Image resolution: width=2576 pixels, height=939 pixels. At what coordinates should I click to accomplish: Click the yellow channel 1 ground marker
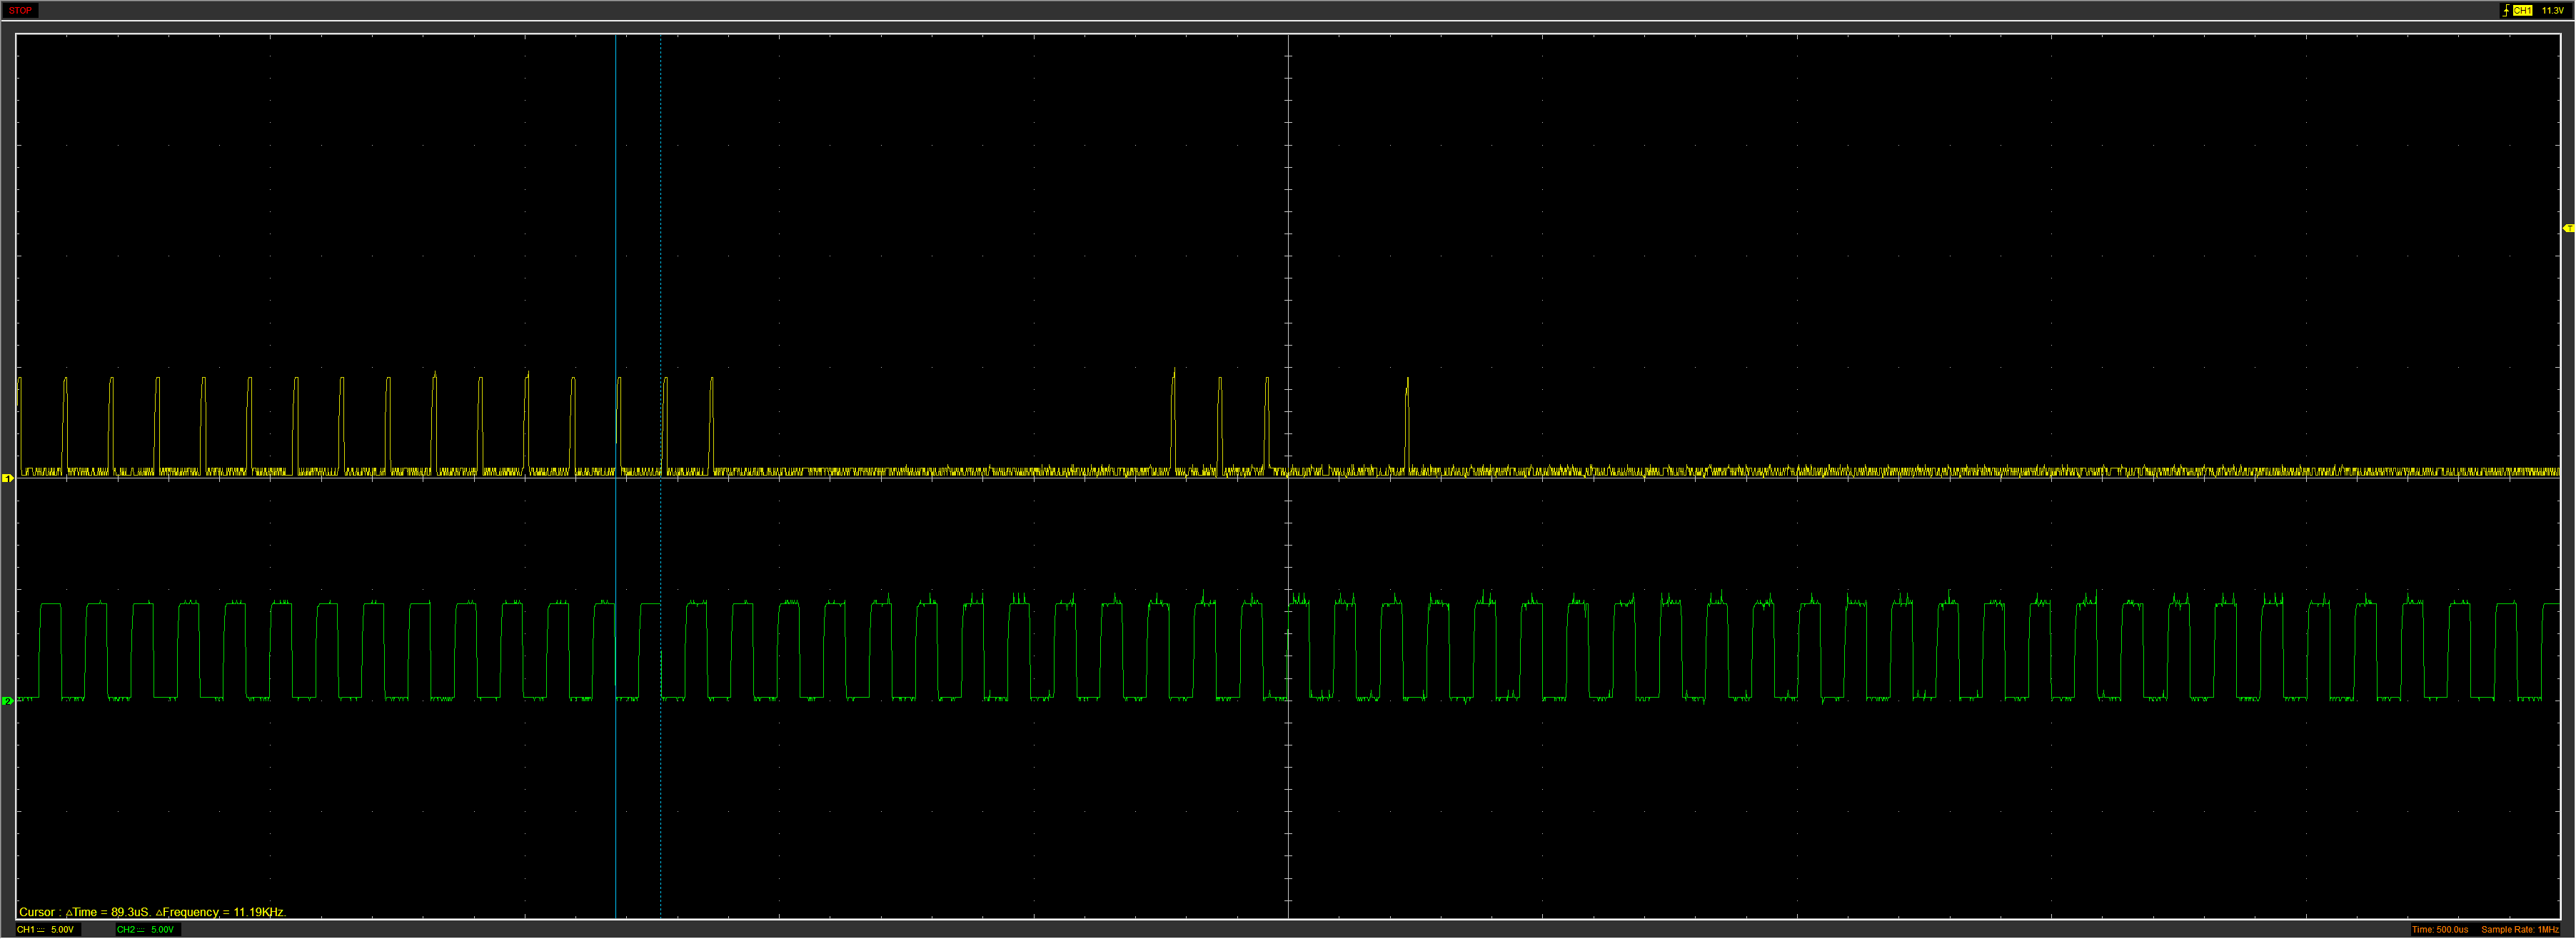(x=7, y=479)
